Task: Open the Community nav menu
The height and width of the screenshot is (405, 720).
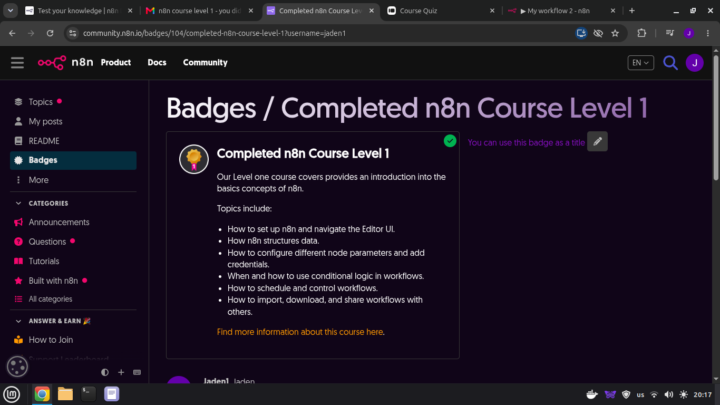Action: click(x=205, y=62)
